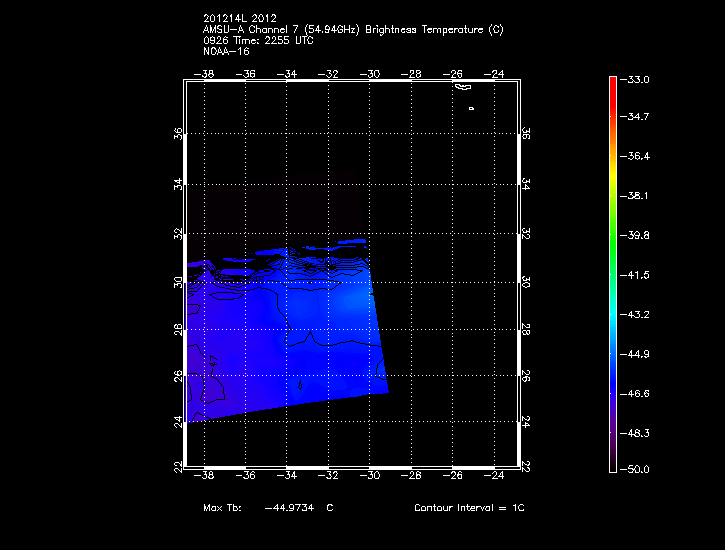Click the 30 latitude label on right axis
This screenshot has height=550, width=725.
click(527, 283)
